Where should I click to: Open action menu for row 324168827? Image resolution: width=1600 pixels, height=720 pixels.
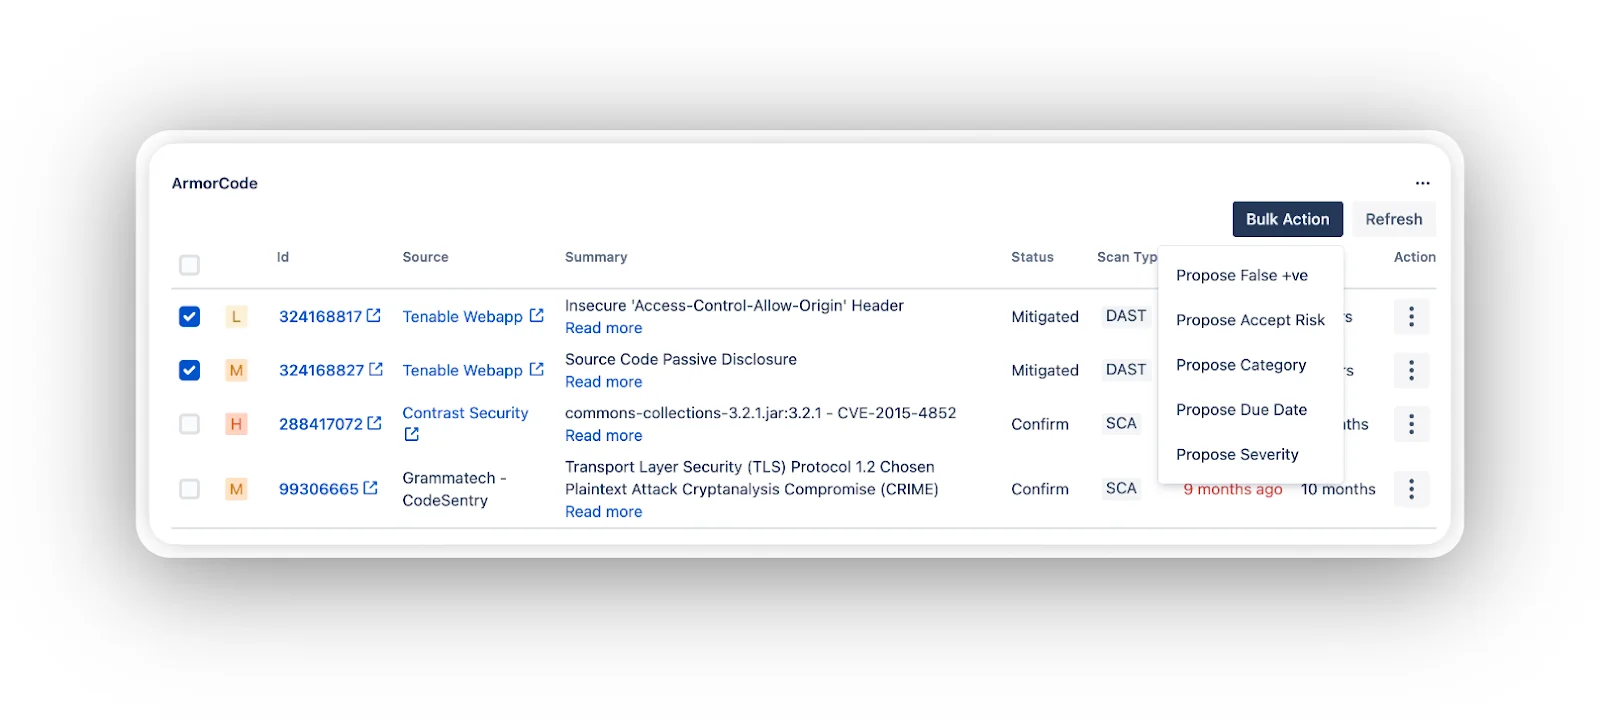point(1411,370)
